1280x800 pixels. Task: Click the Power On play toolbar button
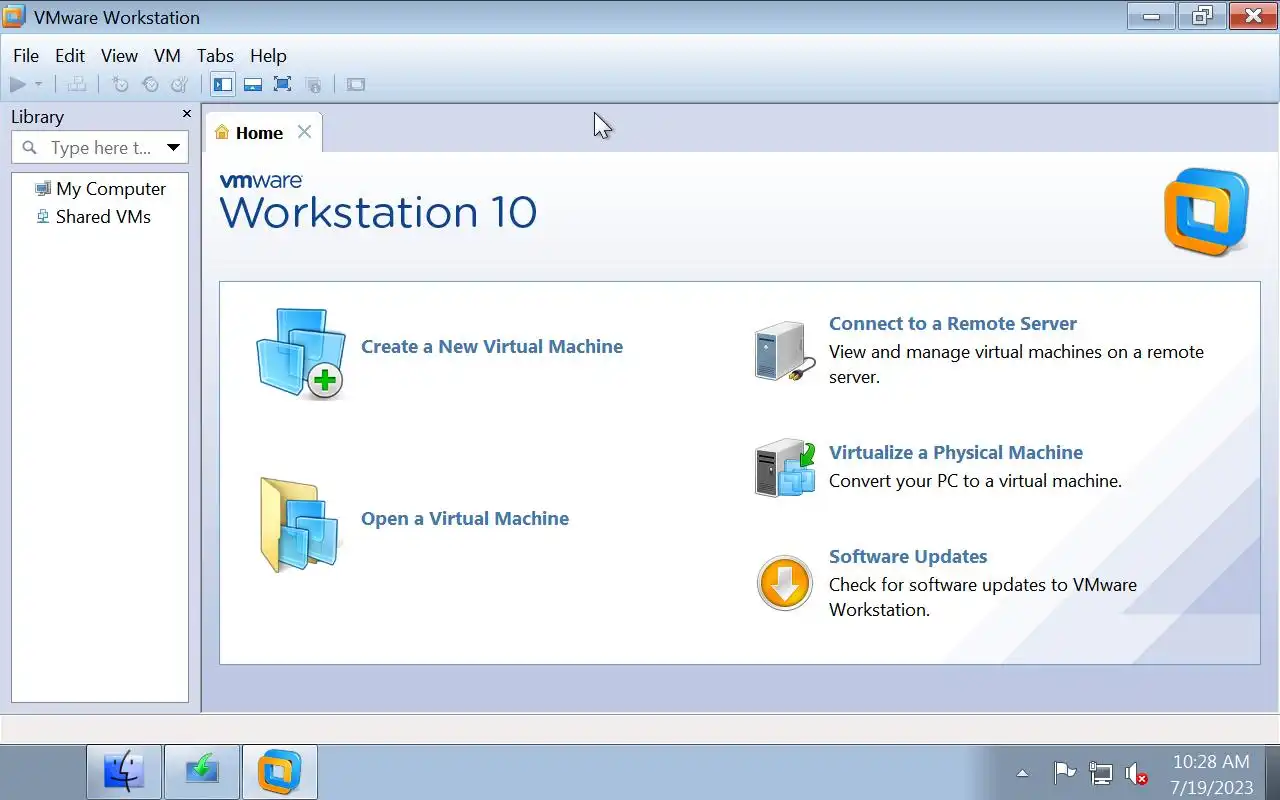tap(18, 85)
